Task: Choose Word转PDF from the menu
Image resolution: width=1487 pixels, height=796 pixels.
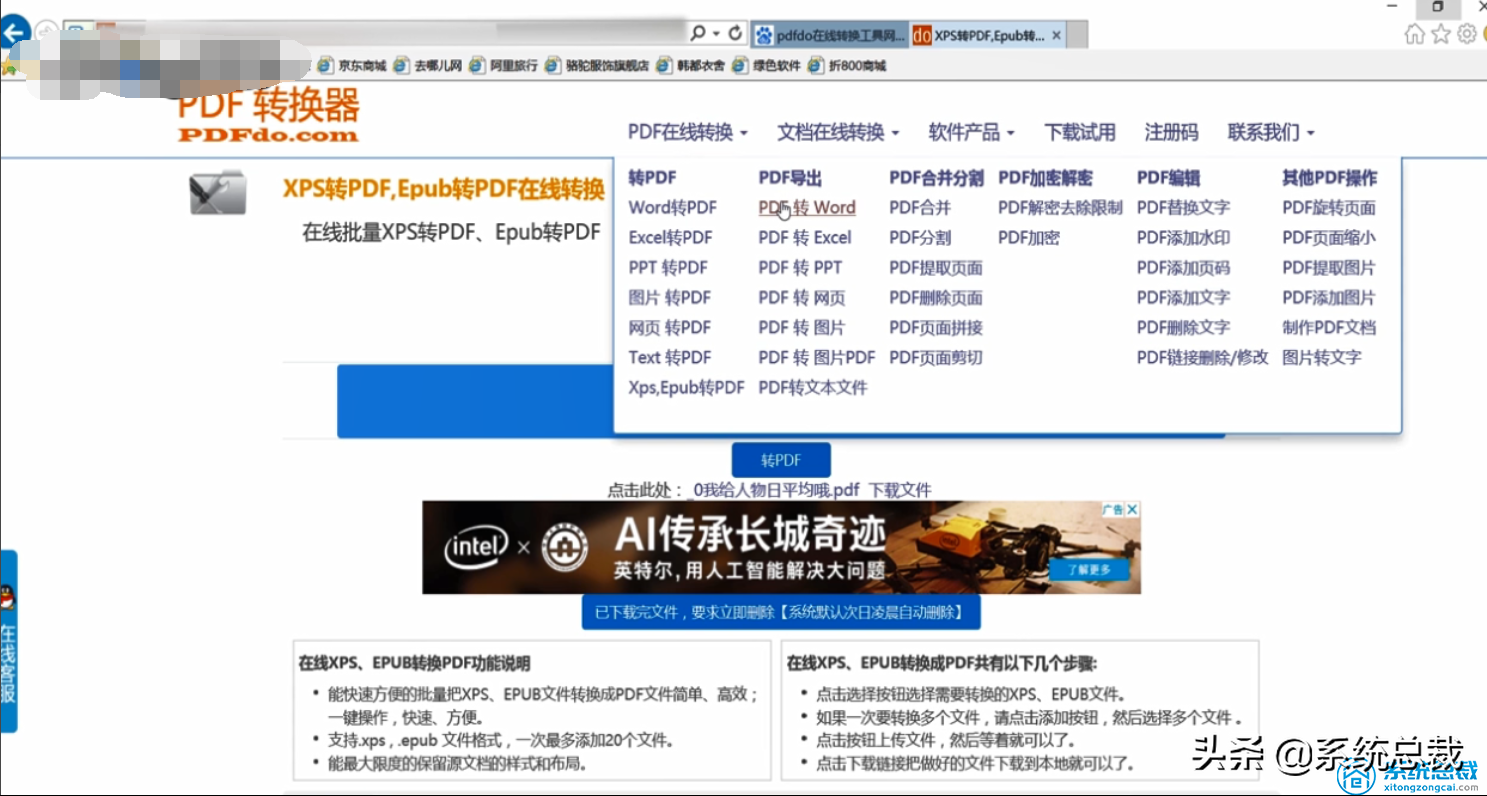Action: (673, 208)
